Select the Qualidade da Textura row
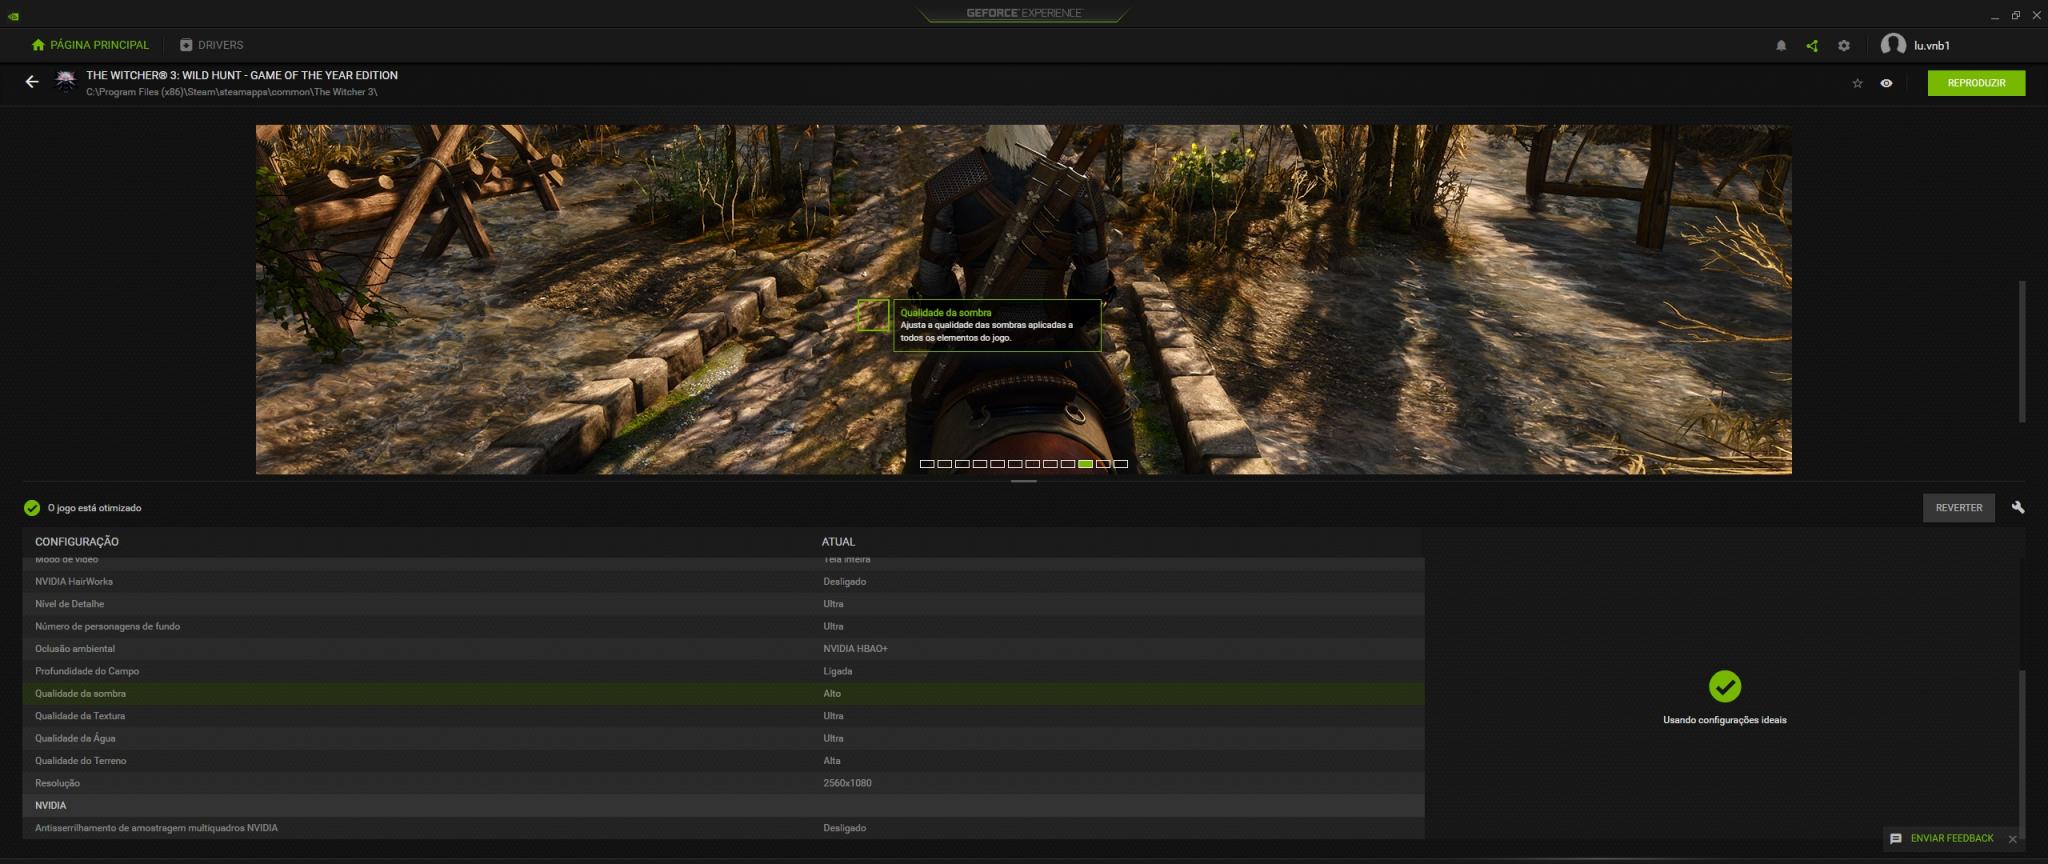Image resolution: width=2048 pixels, height=864 pixels. point(724,716)
